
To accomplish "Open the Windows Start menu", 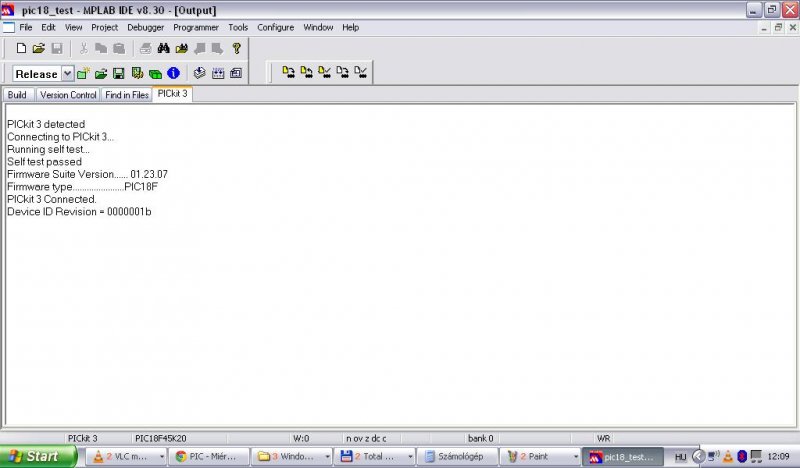I will 38,456.
